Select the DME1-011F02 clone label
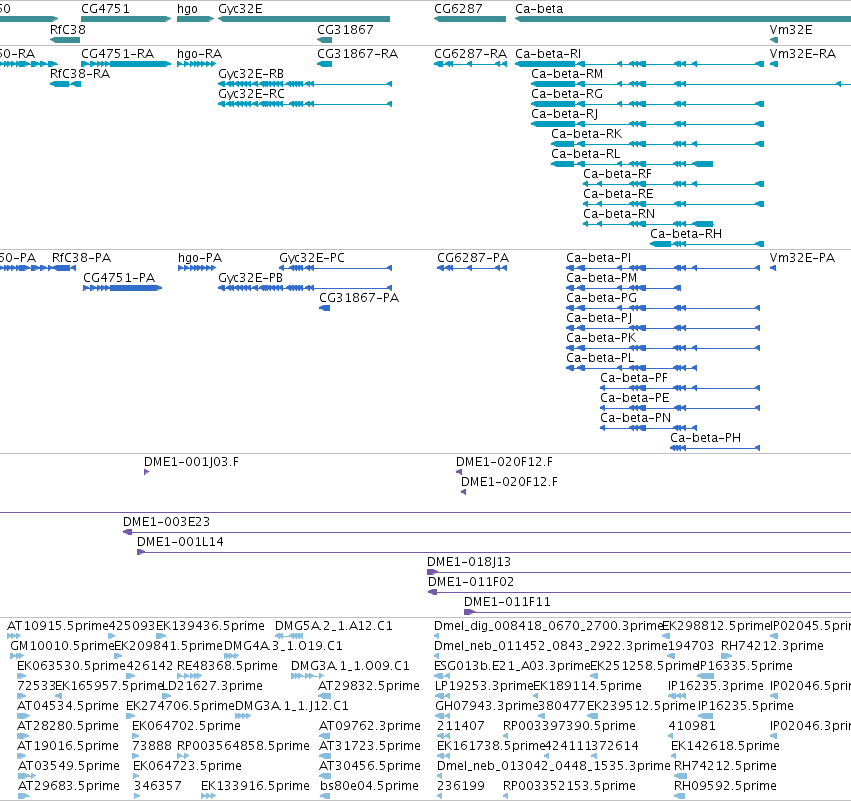 tap(471, 582)
